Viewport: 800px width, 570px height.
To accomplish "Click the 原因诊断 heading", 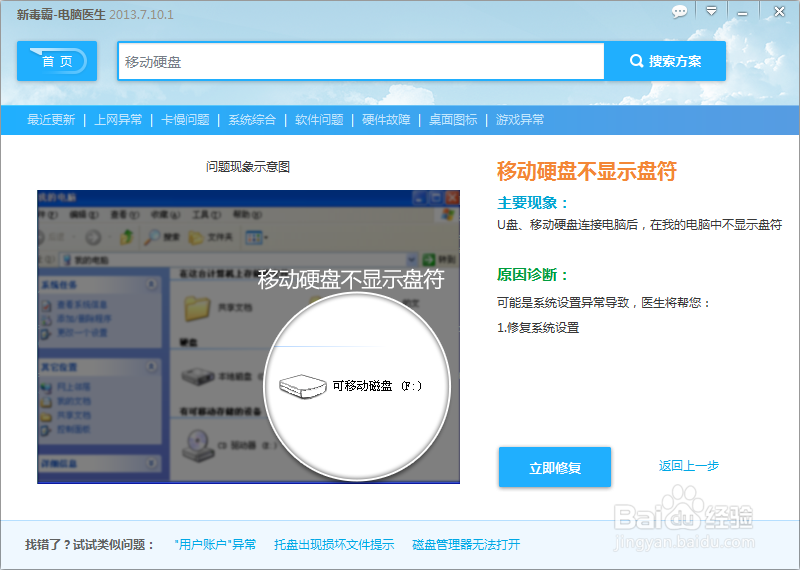I will click(533, 275).
